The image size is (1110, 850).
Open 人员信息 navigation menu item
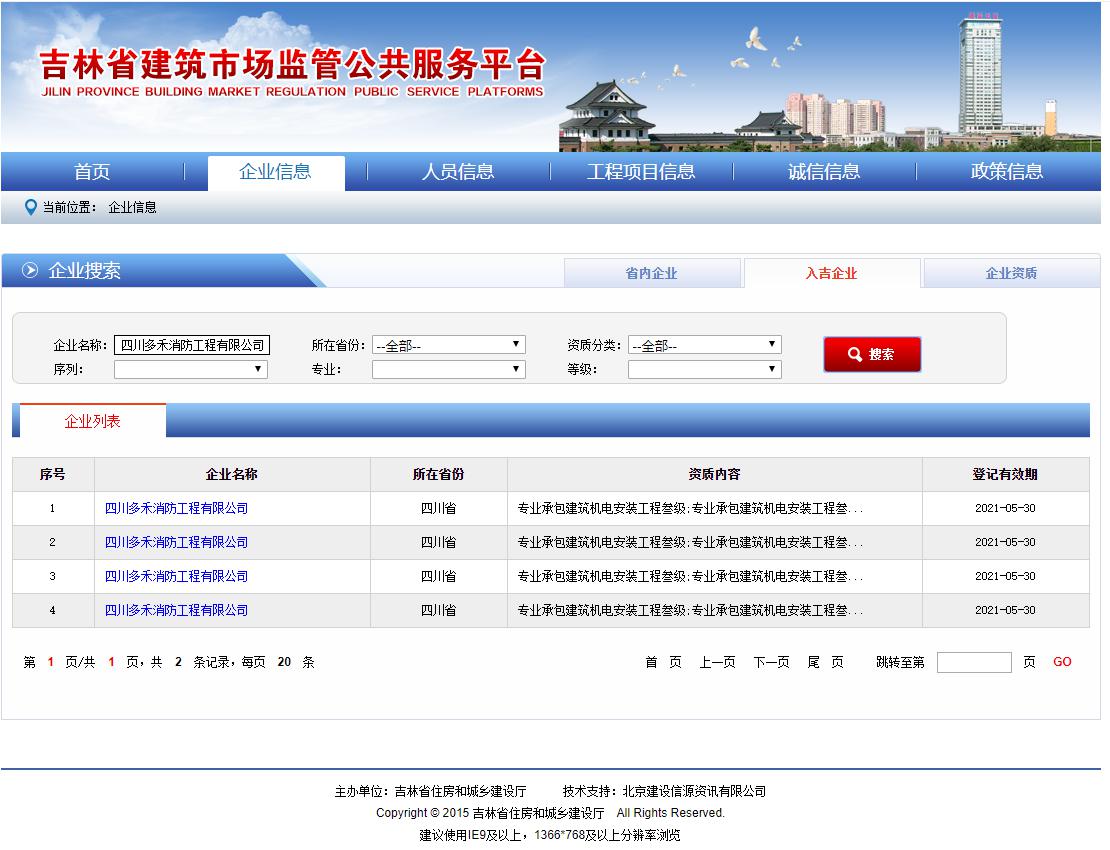(458, 172)
